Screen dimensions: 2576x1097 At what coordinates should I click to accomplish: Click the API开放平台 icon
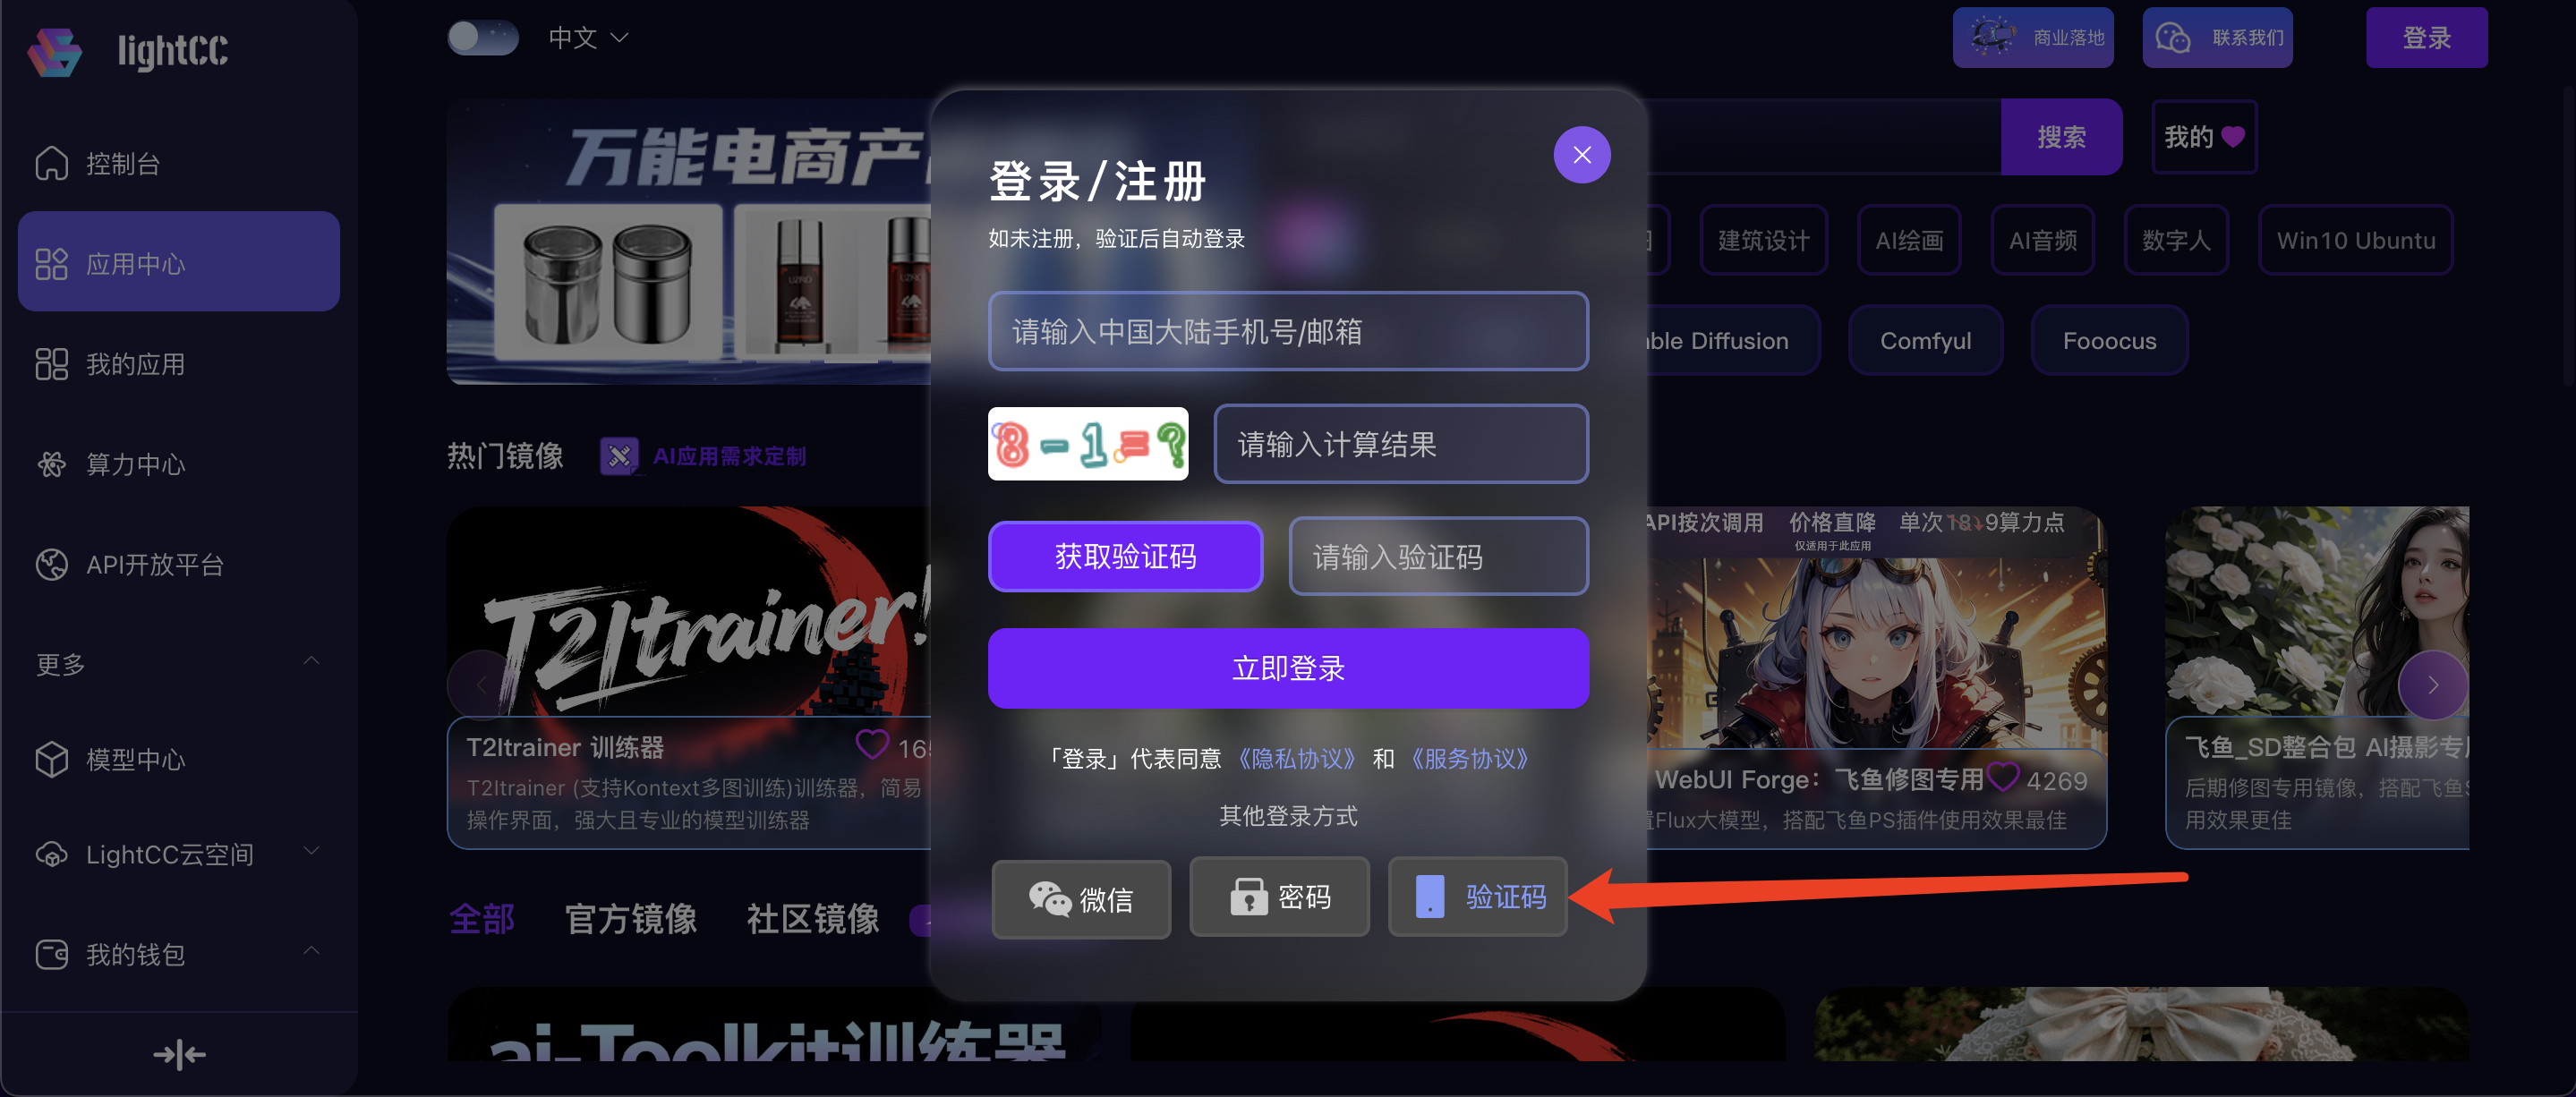52,564
